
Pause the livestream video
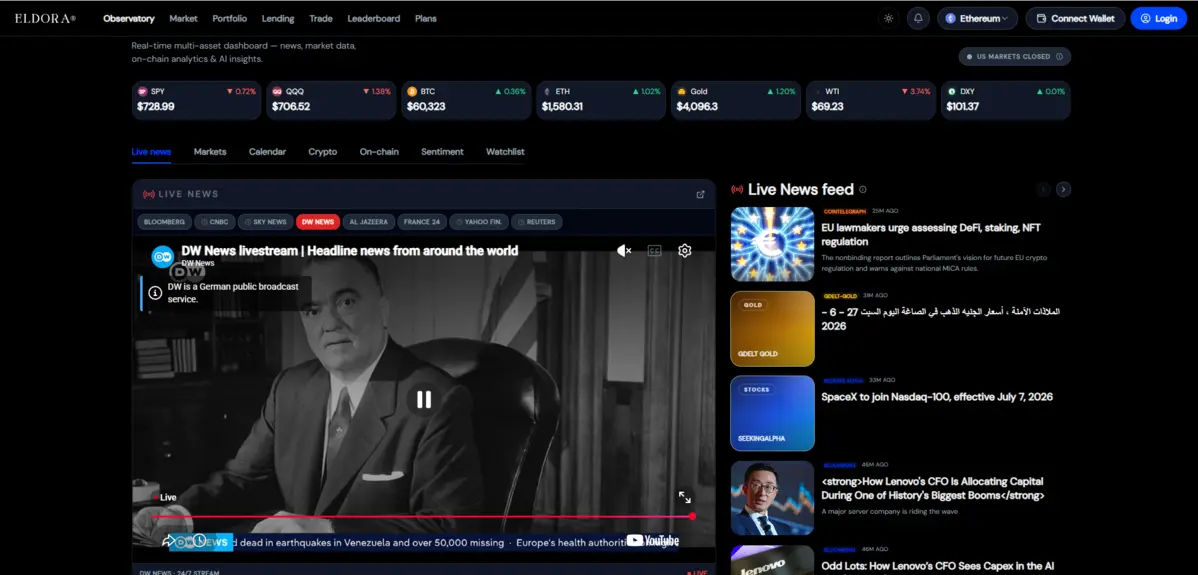tap(423, 399)
